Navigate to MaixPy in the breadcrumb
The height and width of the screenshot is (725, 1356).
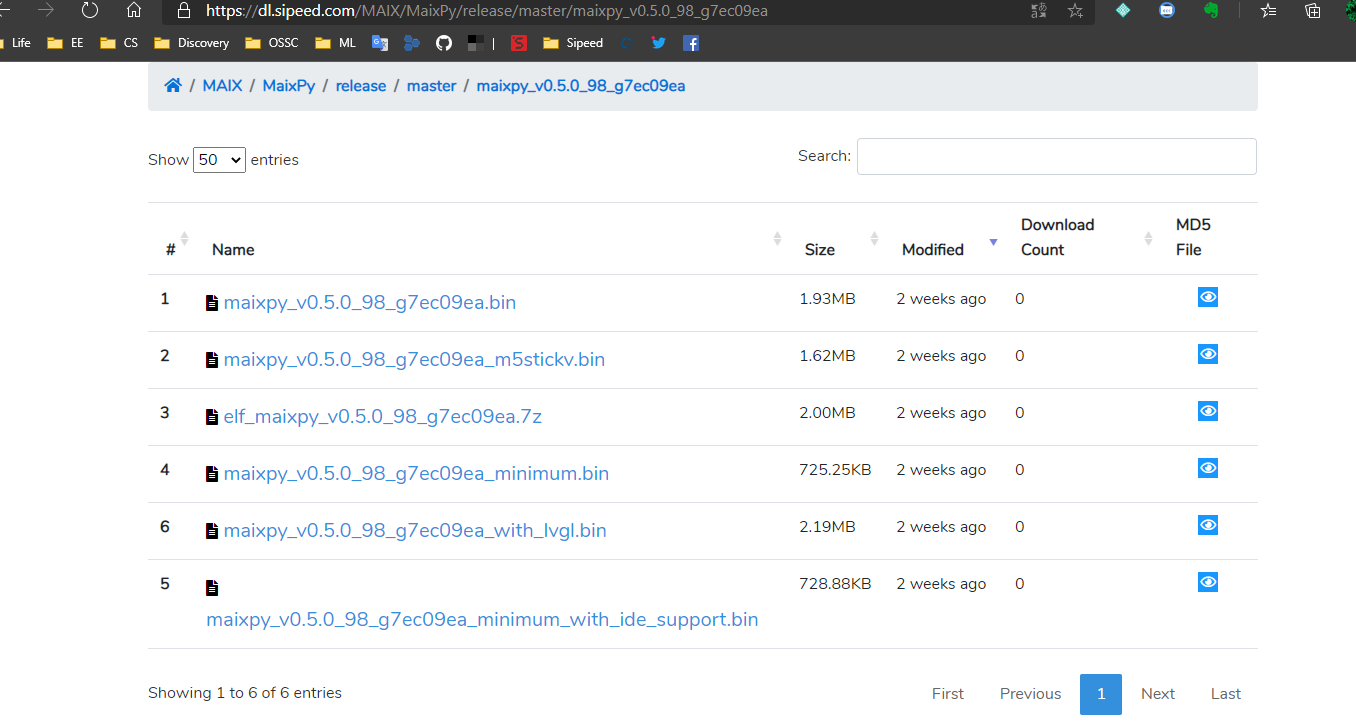[289, 86]
